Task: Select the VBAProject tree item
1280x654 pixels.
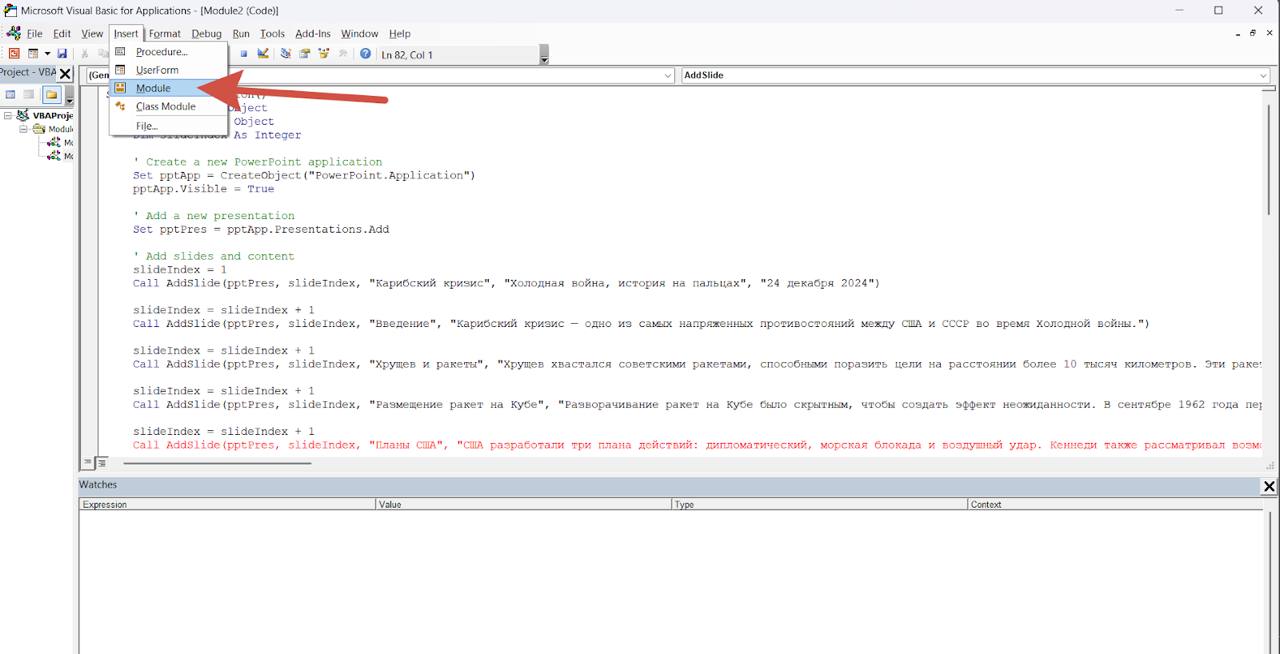Action: tap(52, 115)
